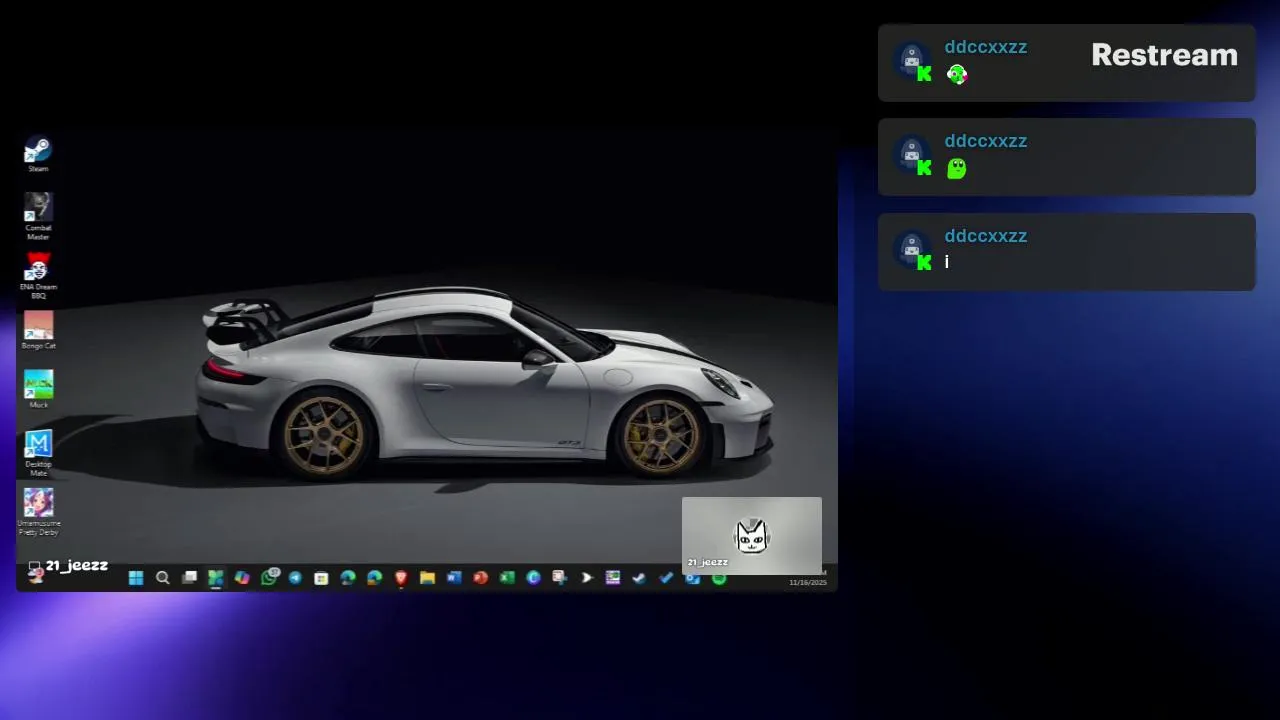Open Microsoft Word from the taskbar
1280x720 pixels.
point(454,578)
